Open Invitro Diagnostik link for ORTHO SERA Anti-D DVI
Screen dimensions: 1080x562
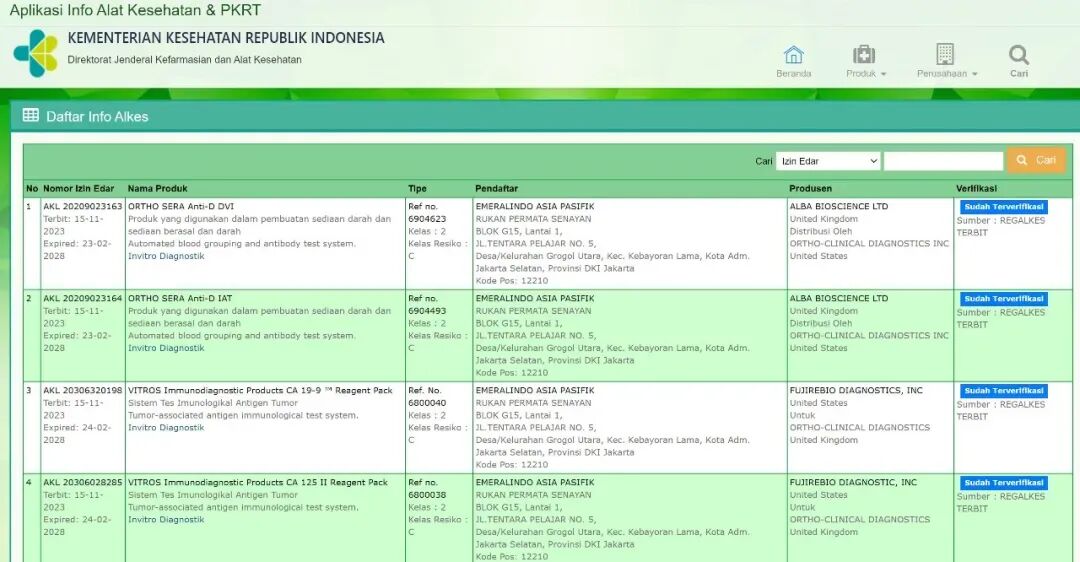pyautogui.click(x=166, y=256)
